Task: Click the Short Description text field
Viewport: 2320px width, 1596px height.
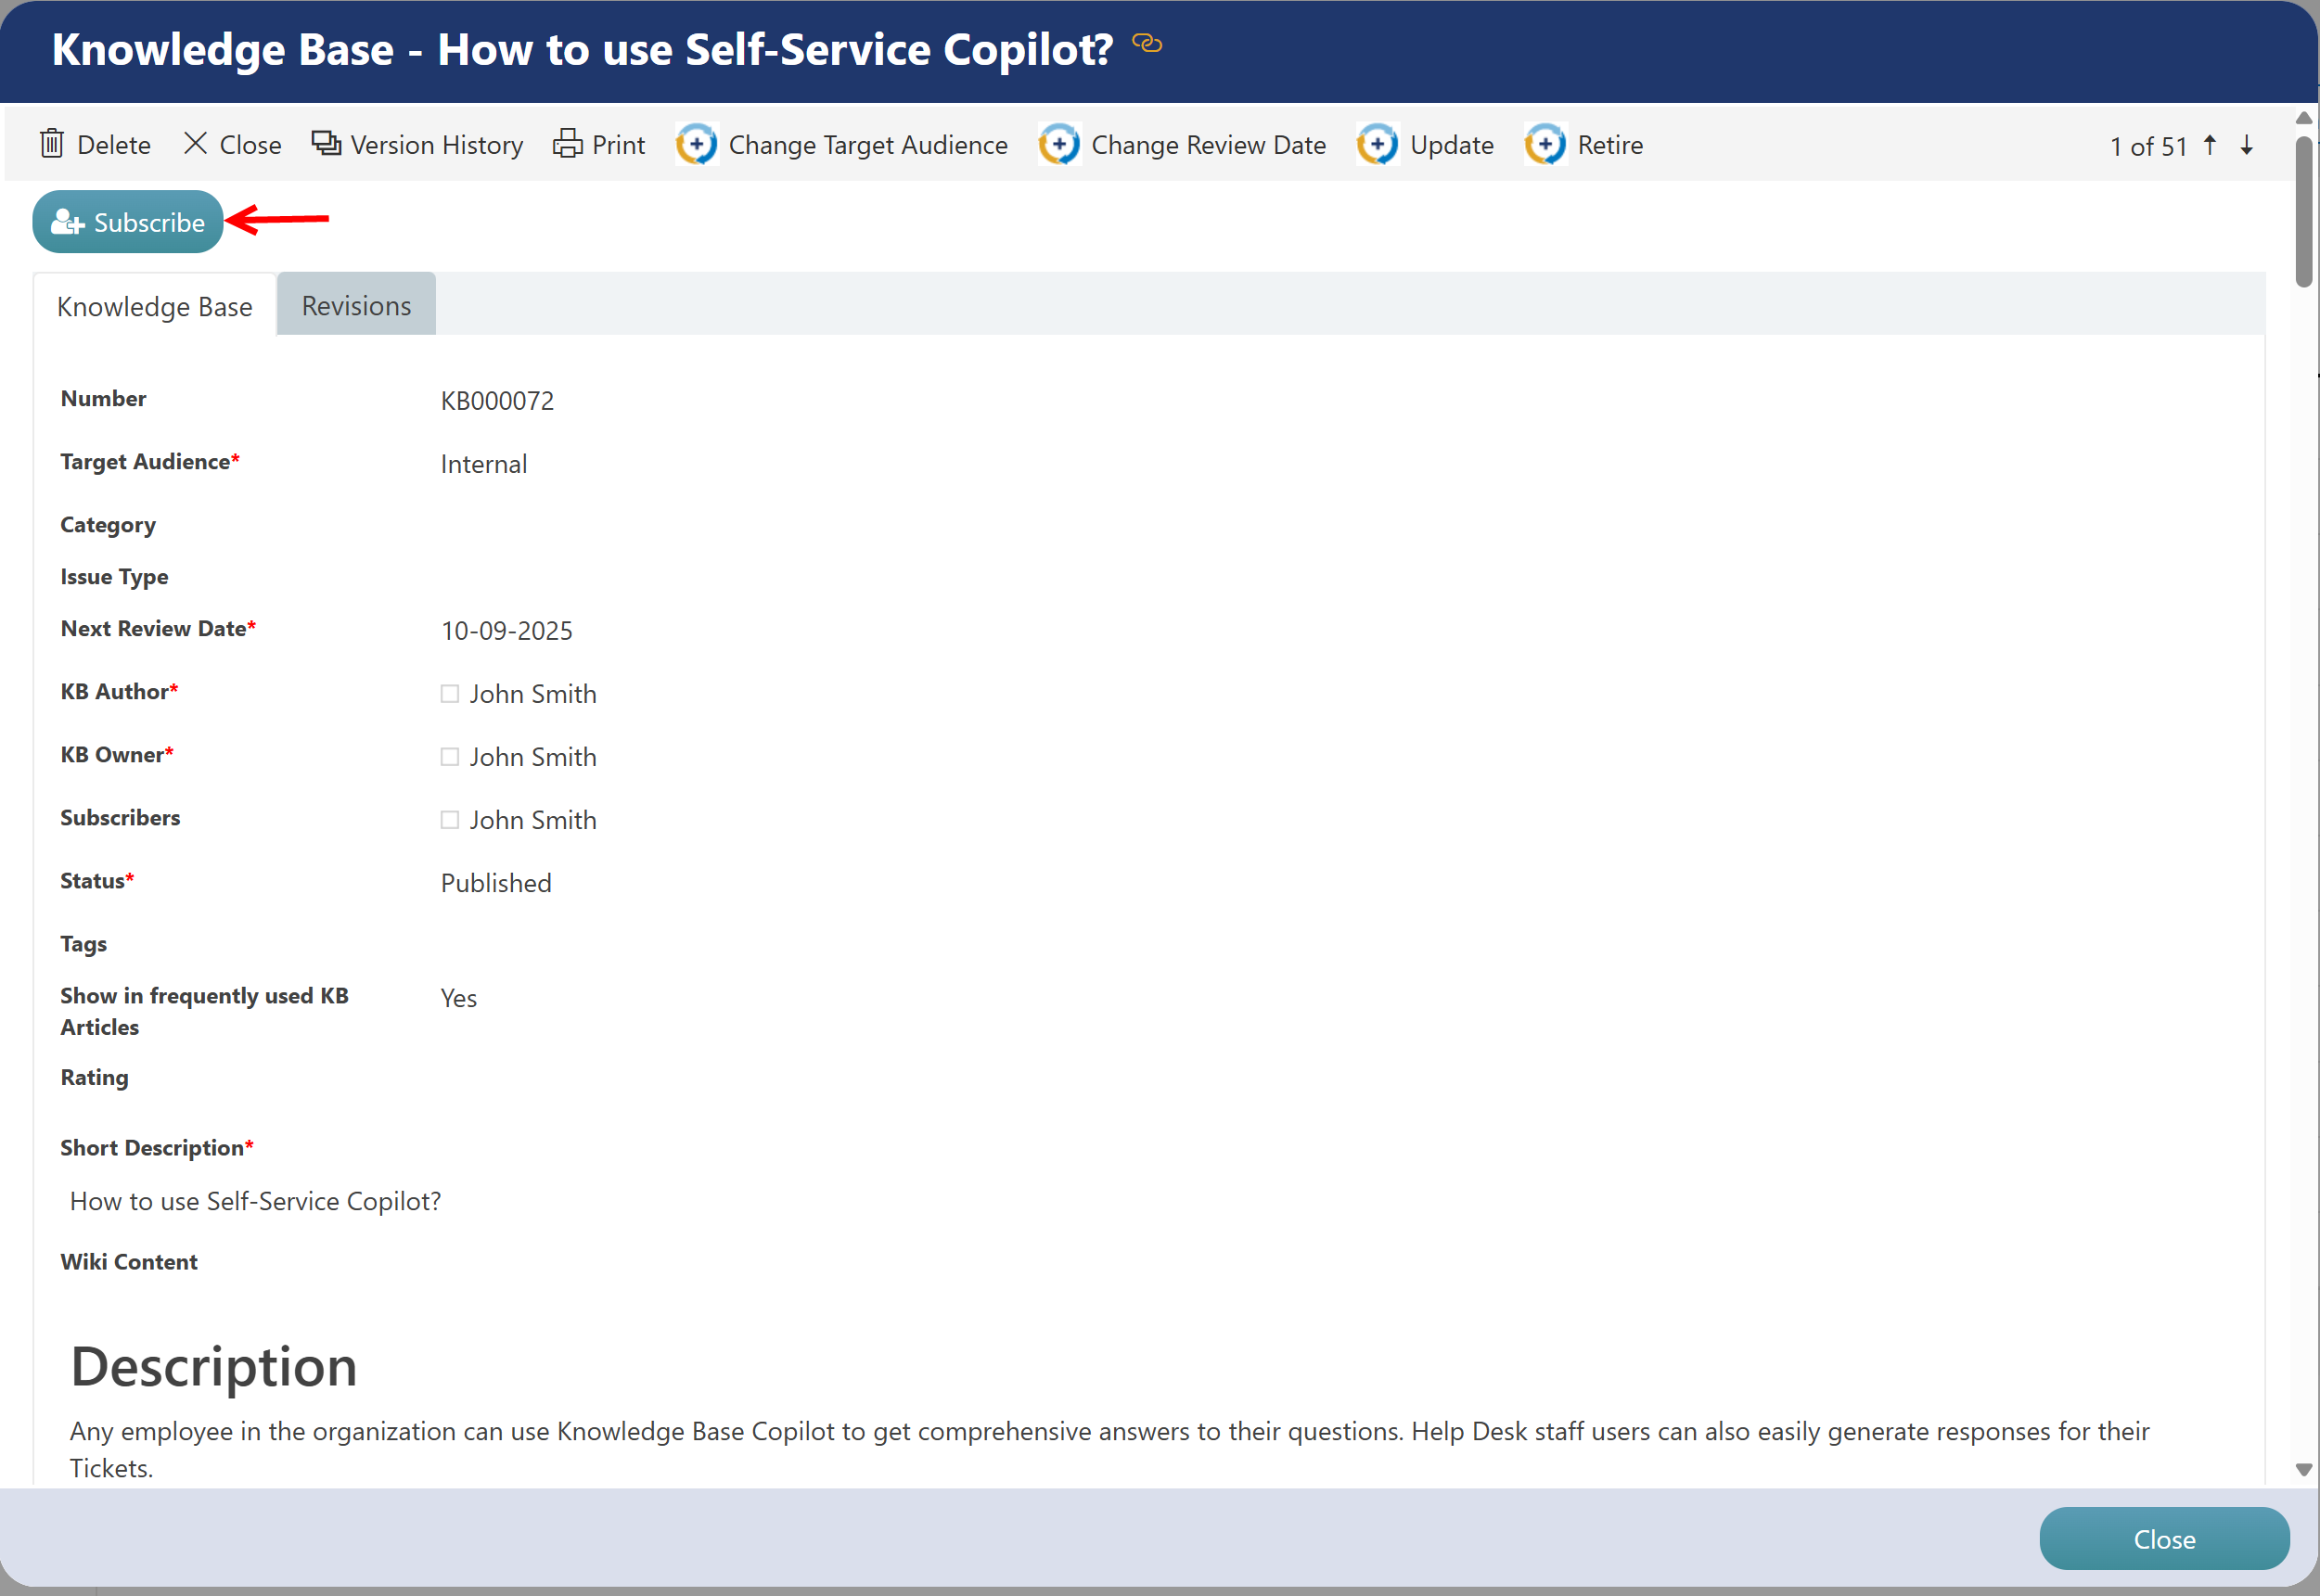Action: click(255, 1201)
